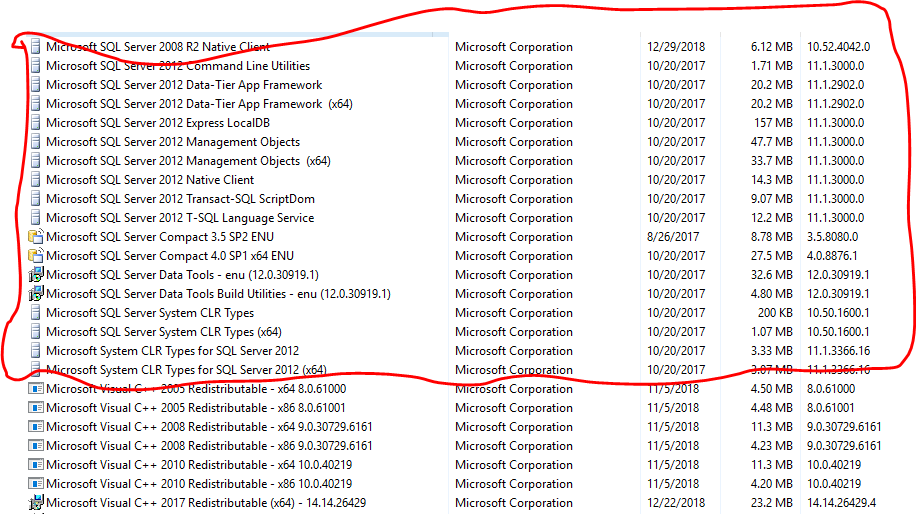Viewport: 916px width, 514px height.
Task: Click install date 8/26/2017
Action: (x=673, y=237)
